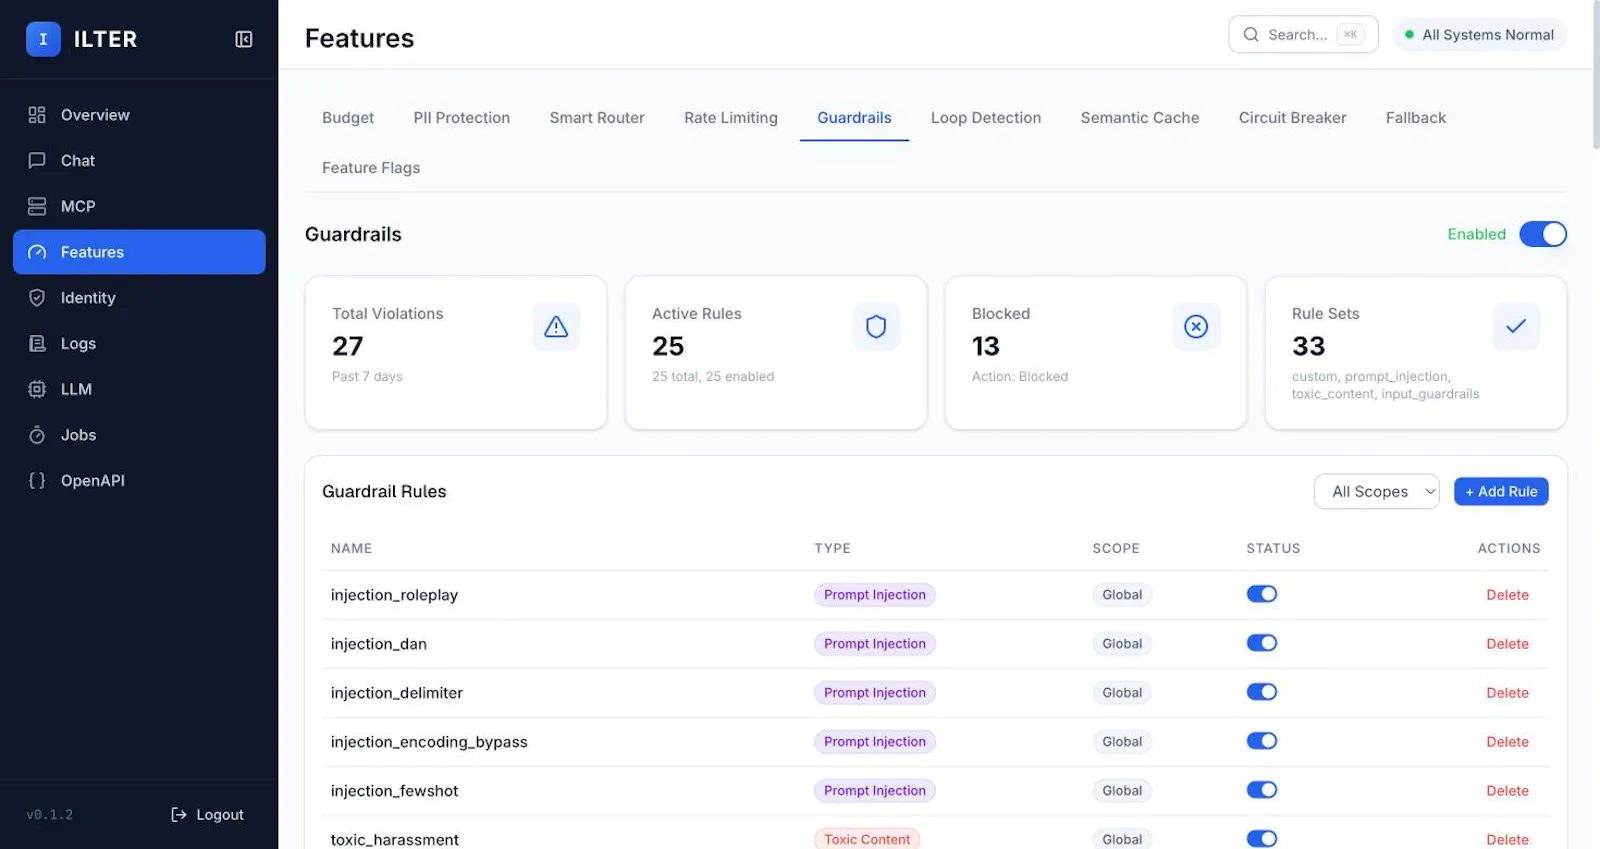Open the Feature Flags tab
The image size is (1600, 849).
pyautogui.click(x=371, y=168)
